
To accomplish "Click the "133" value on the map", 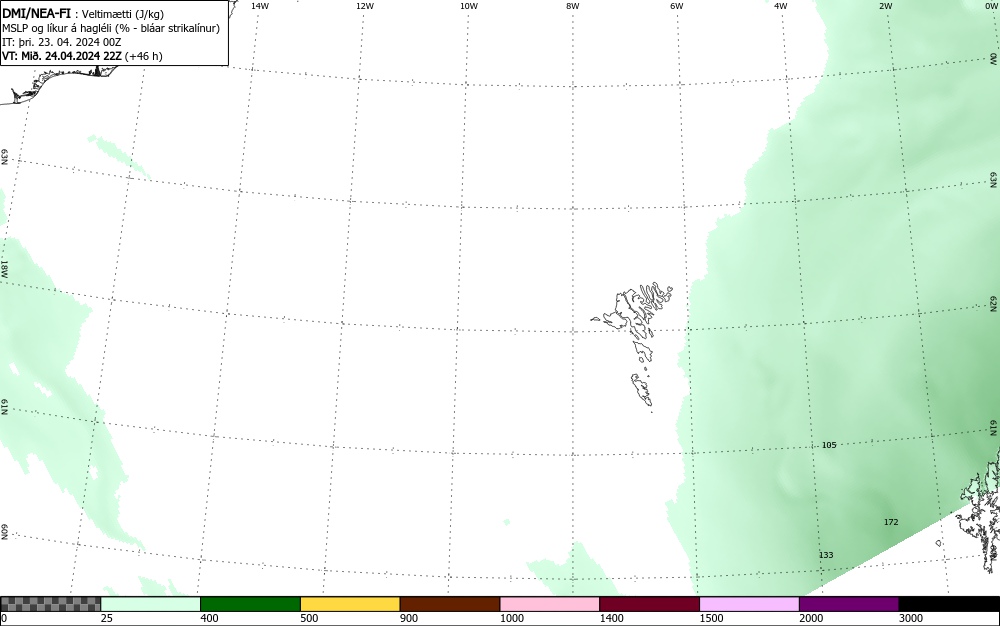I will 826,555.
